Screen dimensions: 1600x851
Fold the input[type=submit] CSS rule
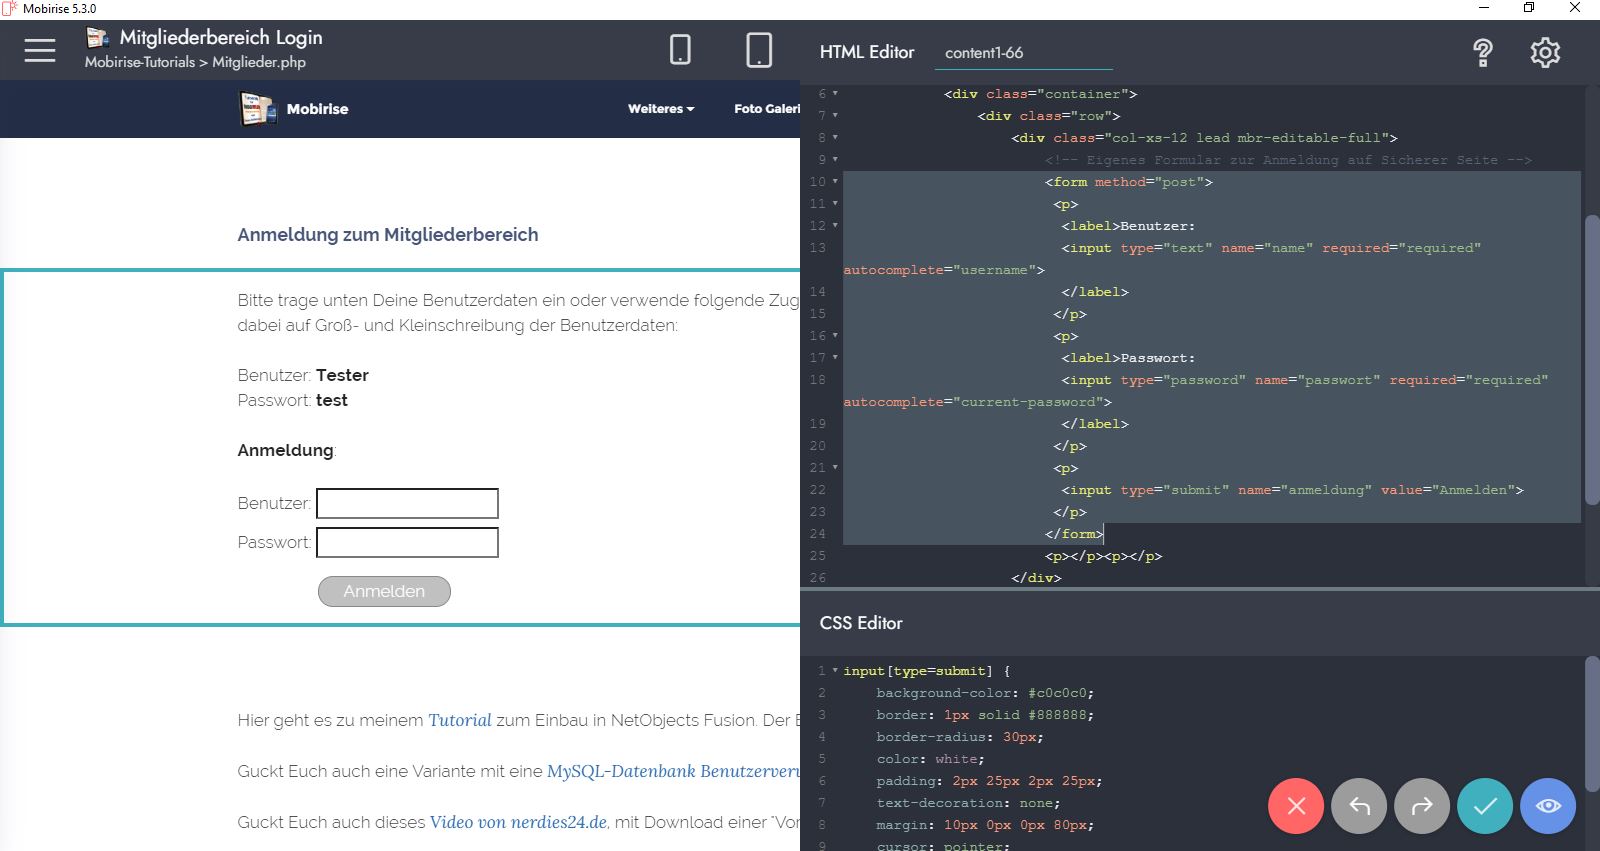pos(836,671)
